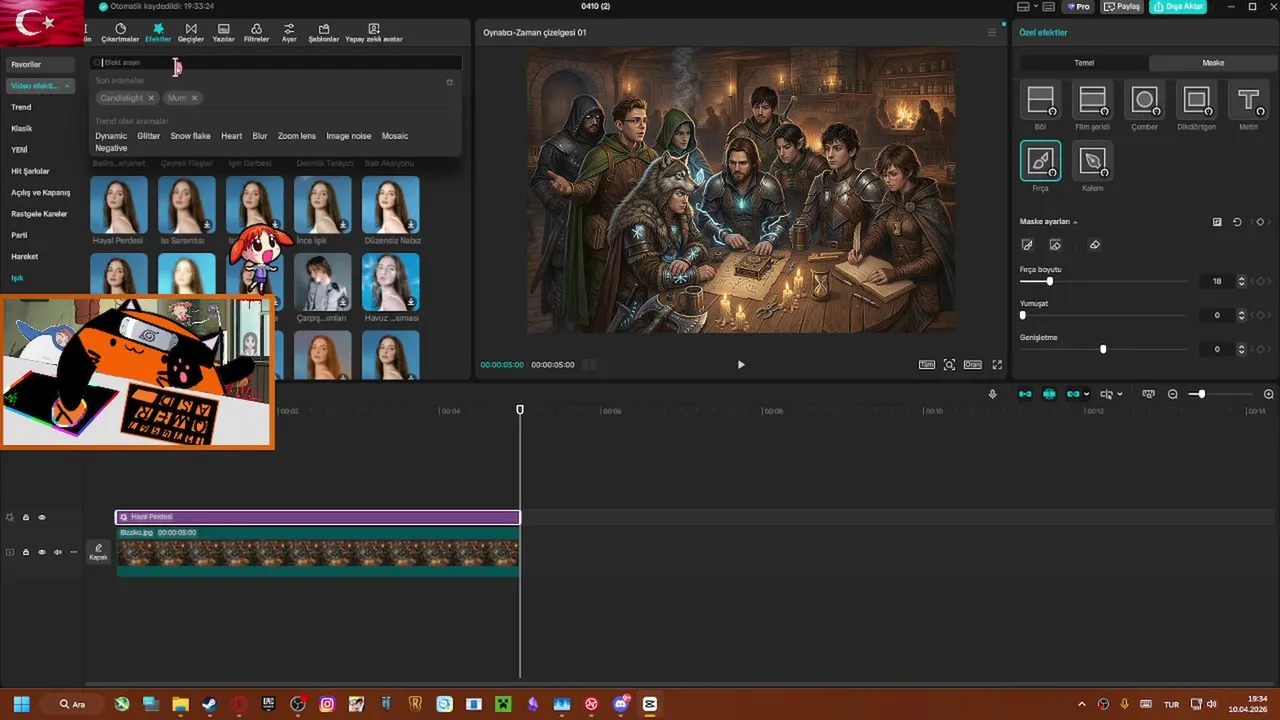Screen dimensions: 1280x720
Task: Pick the Film şeridi mask shape
Action: pos(1092,100)
